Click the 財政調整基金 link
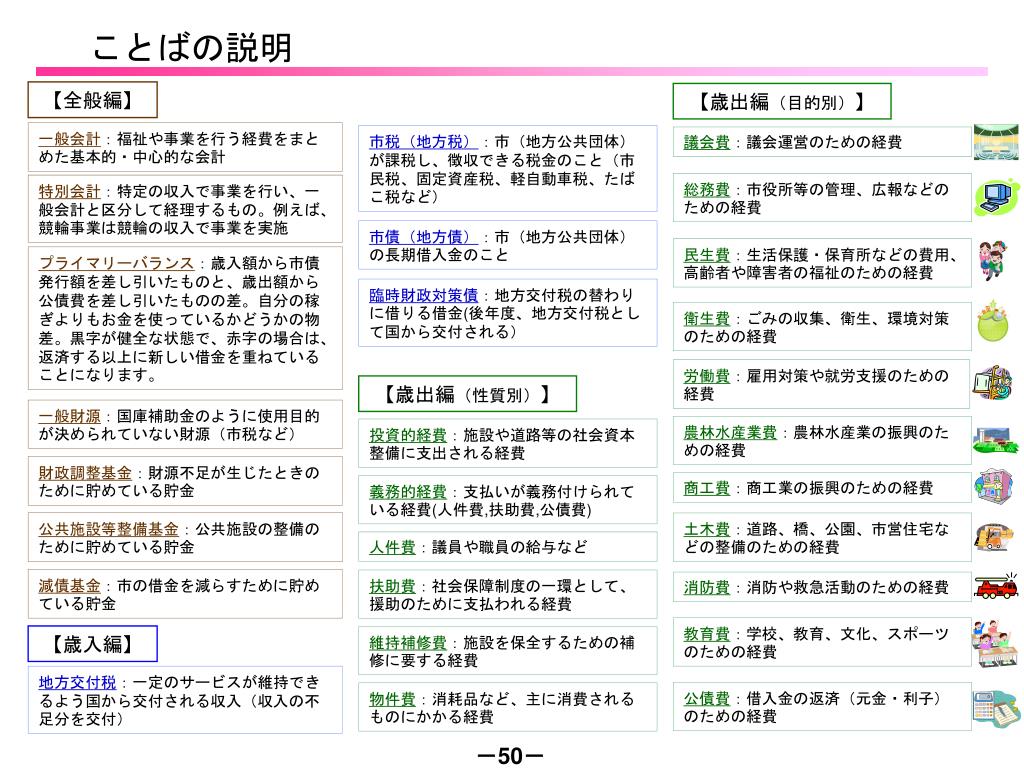Viewport: 1024px width, 768px height. point(85,473)
